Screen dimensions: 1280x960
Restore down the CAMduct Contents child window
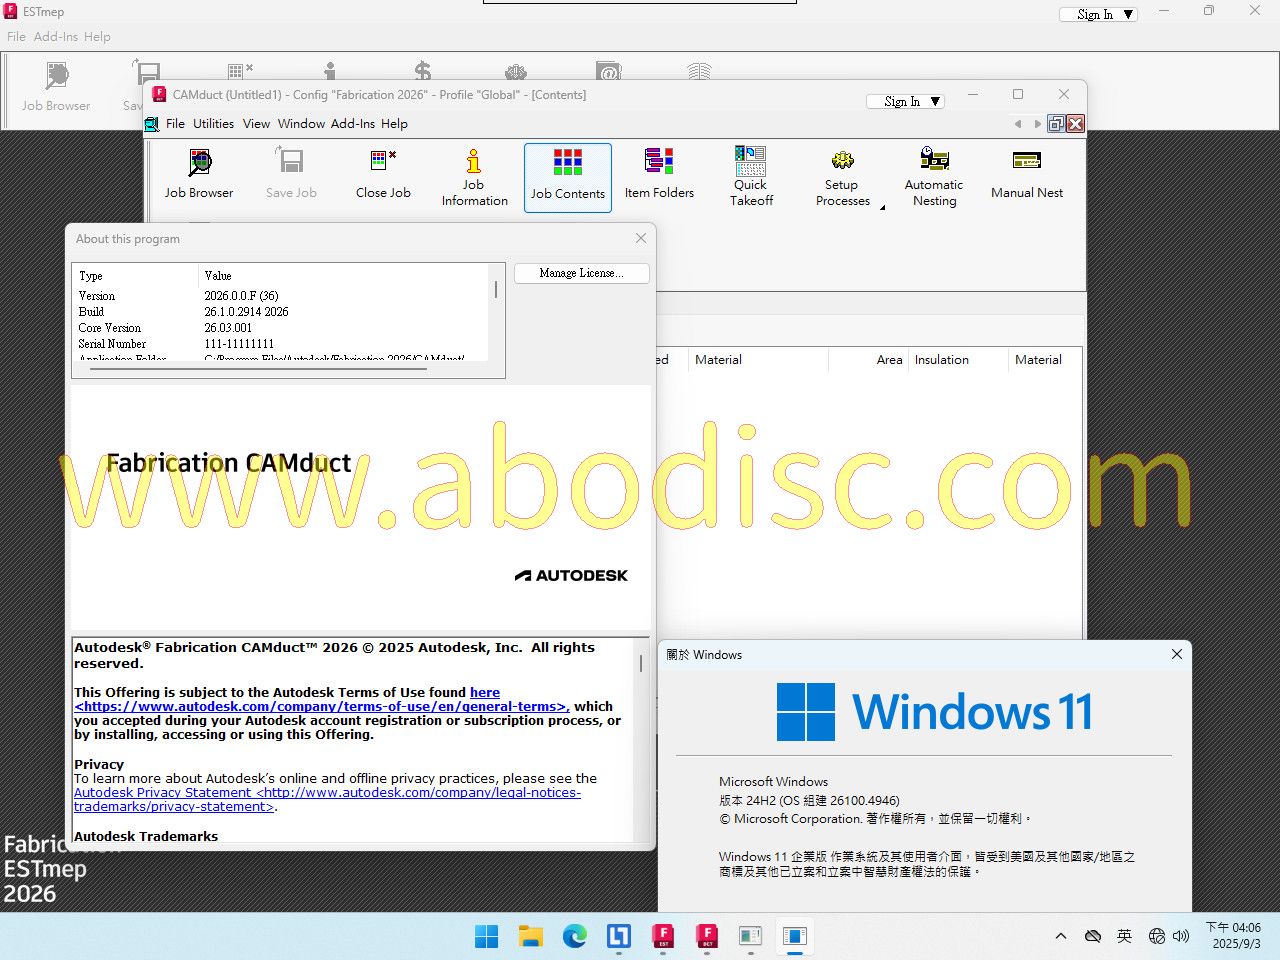click(1056, 124)
